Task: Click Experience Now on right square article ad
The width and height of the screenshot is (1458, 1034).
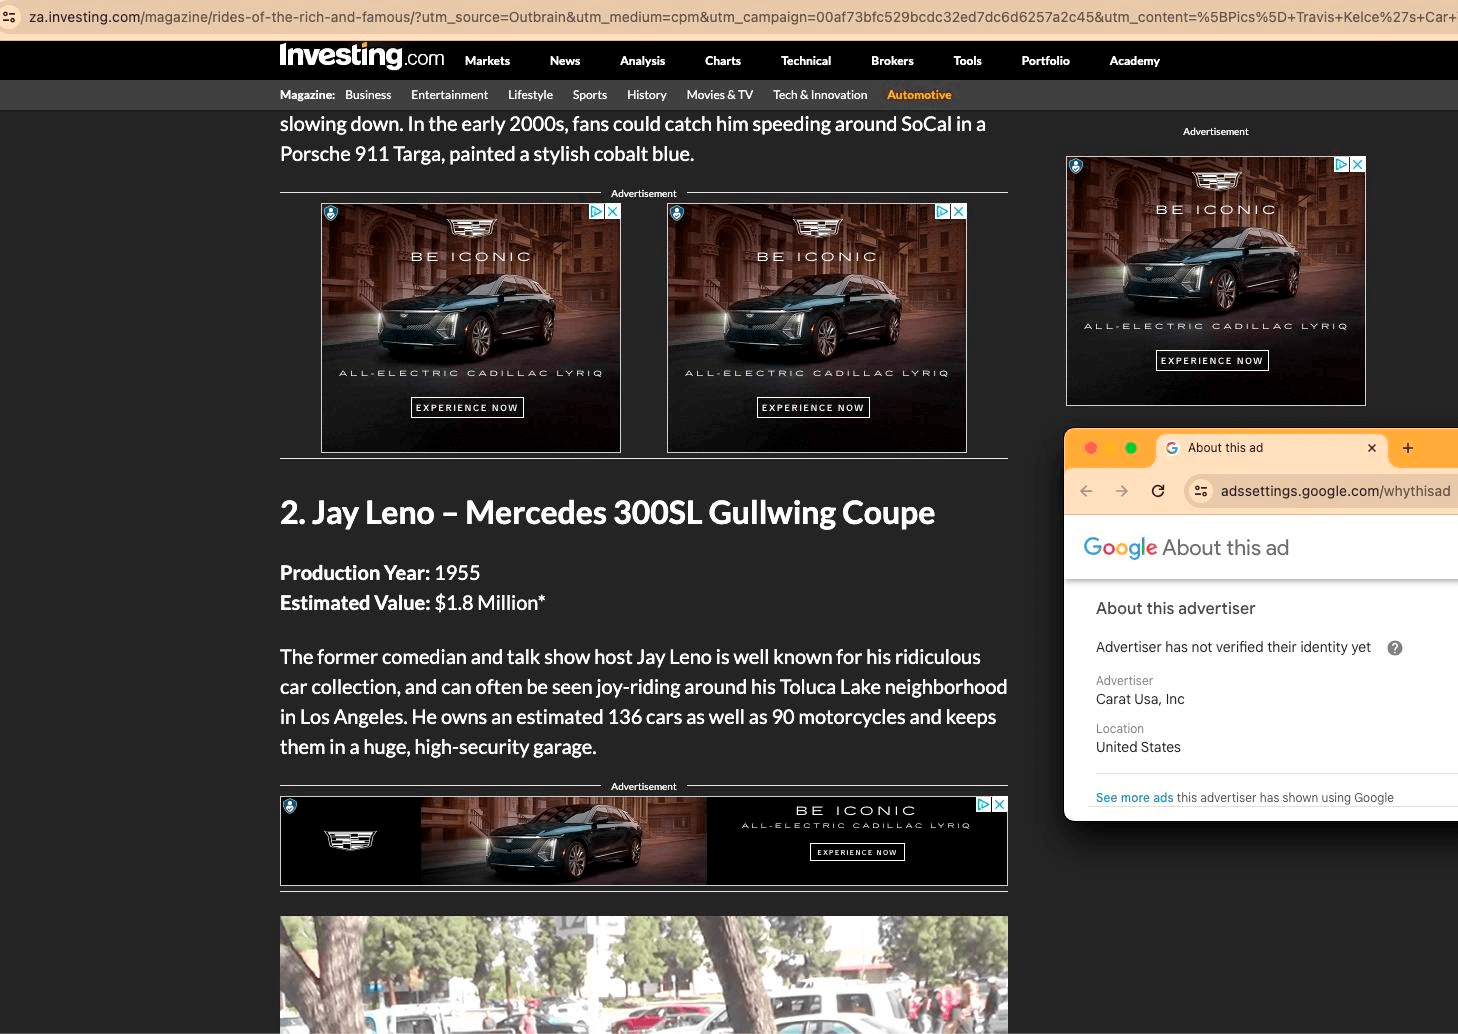Action: pyautogui.click(x=813, y=408)
